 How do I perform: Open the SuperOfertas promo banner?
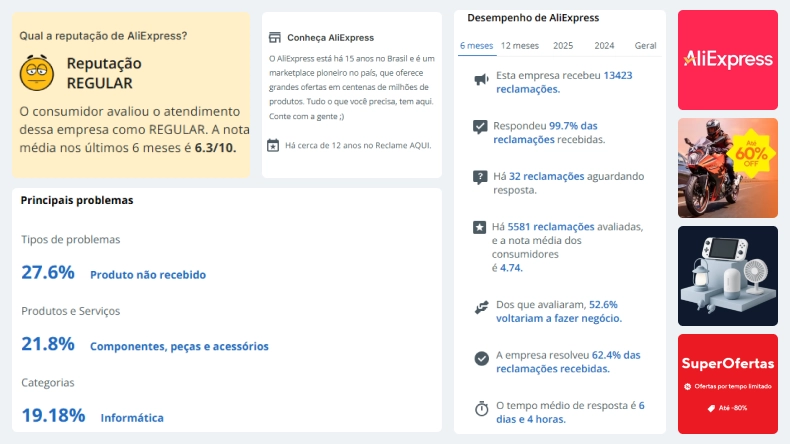[x=728, y=384]
